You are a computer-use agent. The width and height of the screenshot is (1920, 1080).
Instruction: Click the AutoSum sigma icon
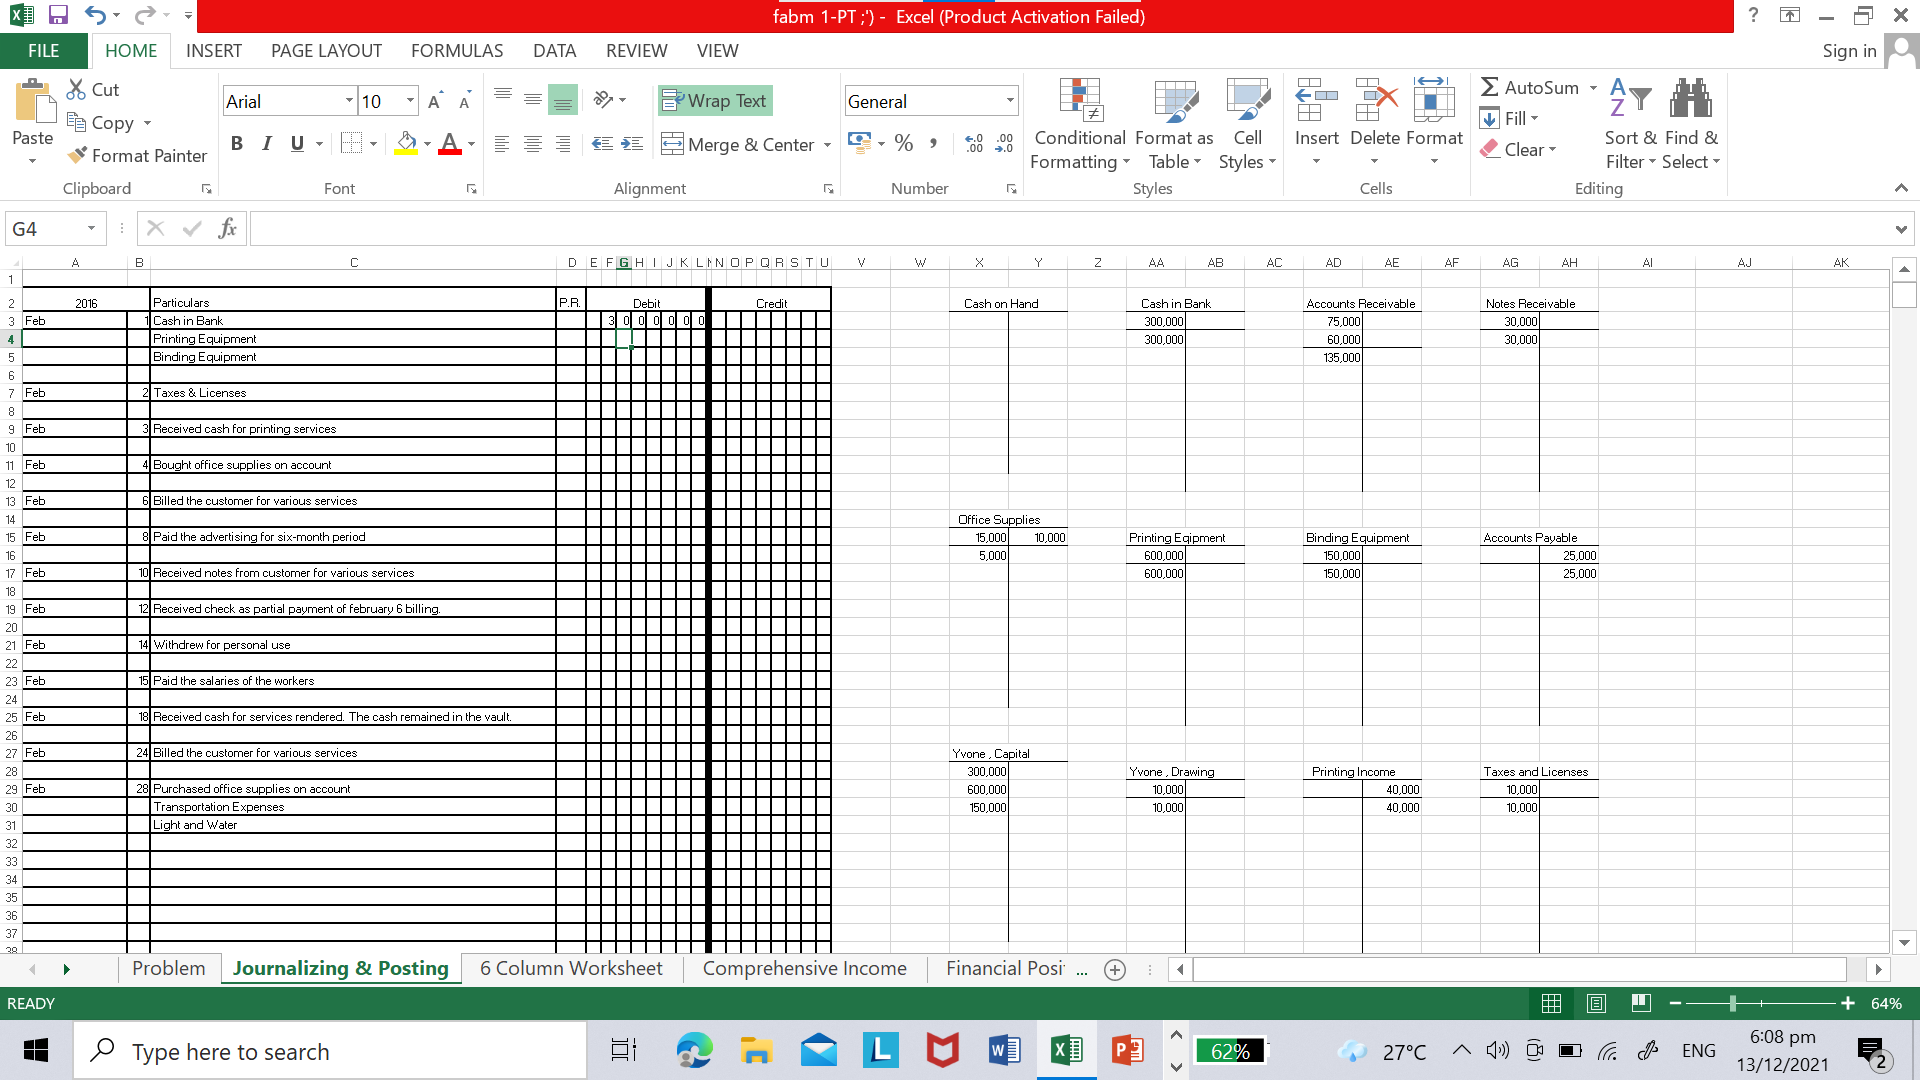tap(1490, 87)
